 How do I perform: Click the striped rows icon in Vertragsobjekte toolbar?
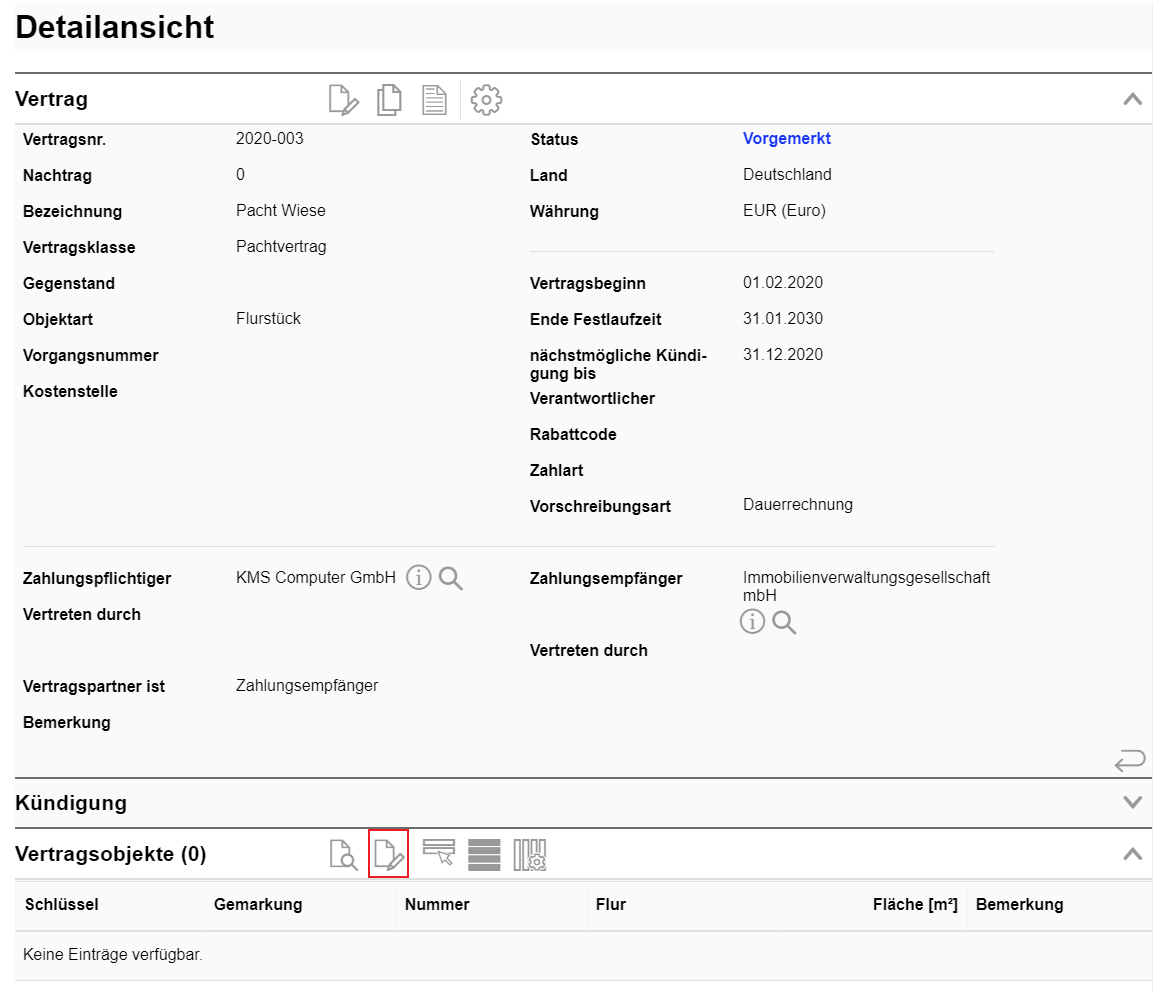pyautogui.click(x=484, y=855)
